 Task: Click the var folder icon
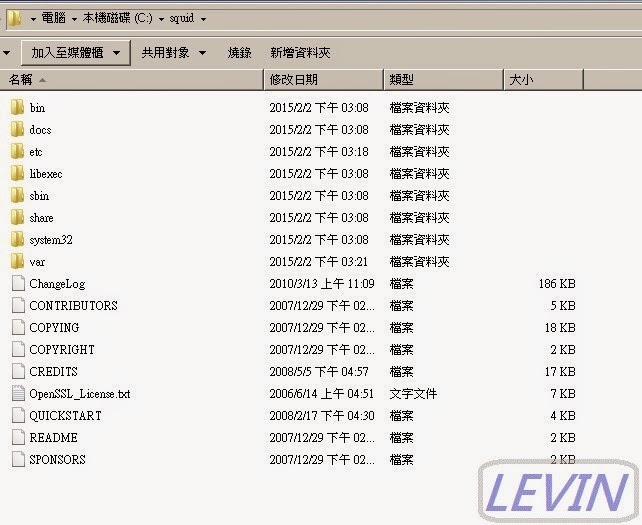point(17,262)
